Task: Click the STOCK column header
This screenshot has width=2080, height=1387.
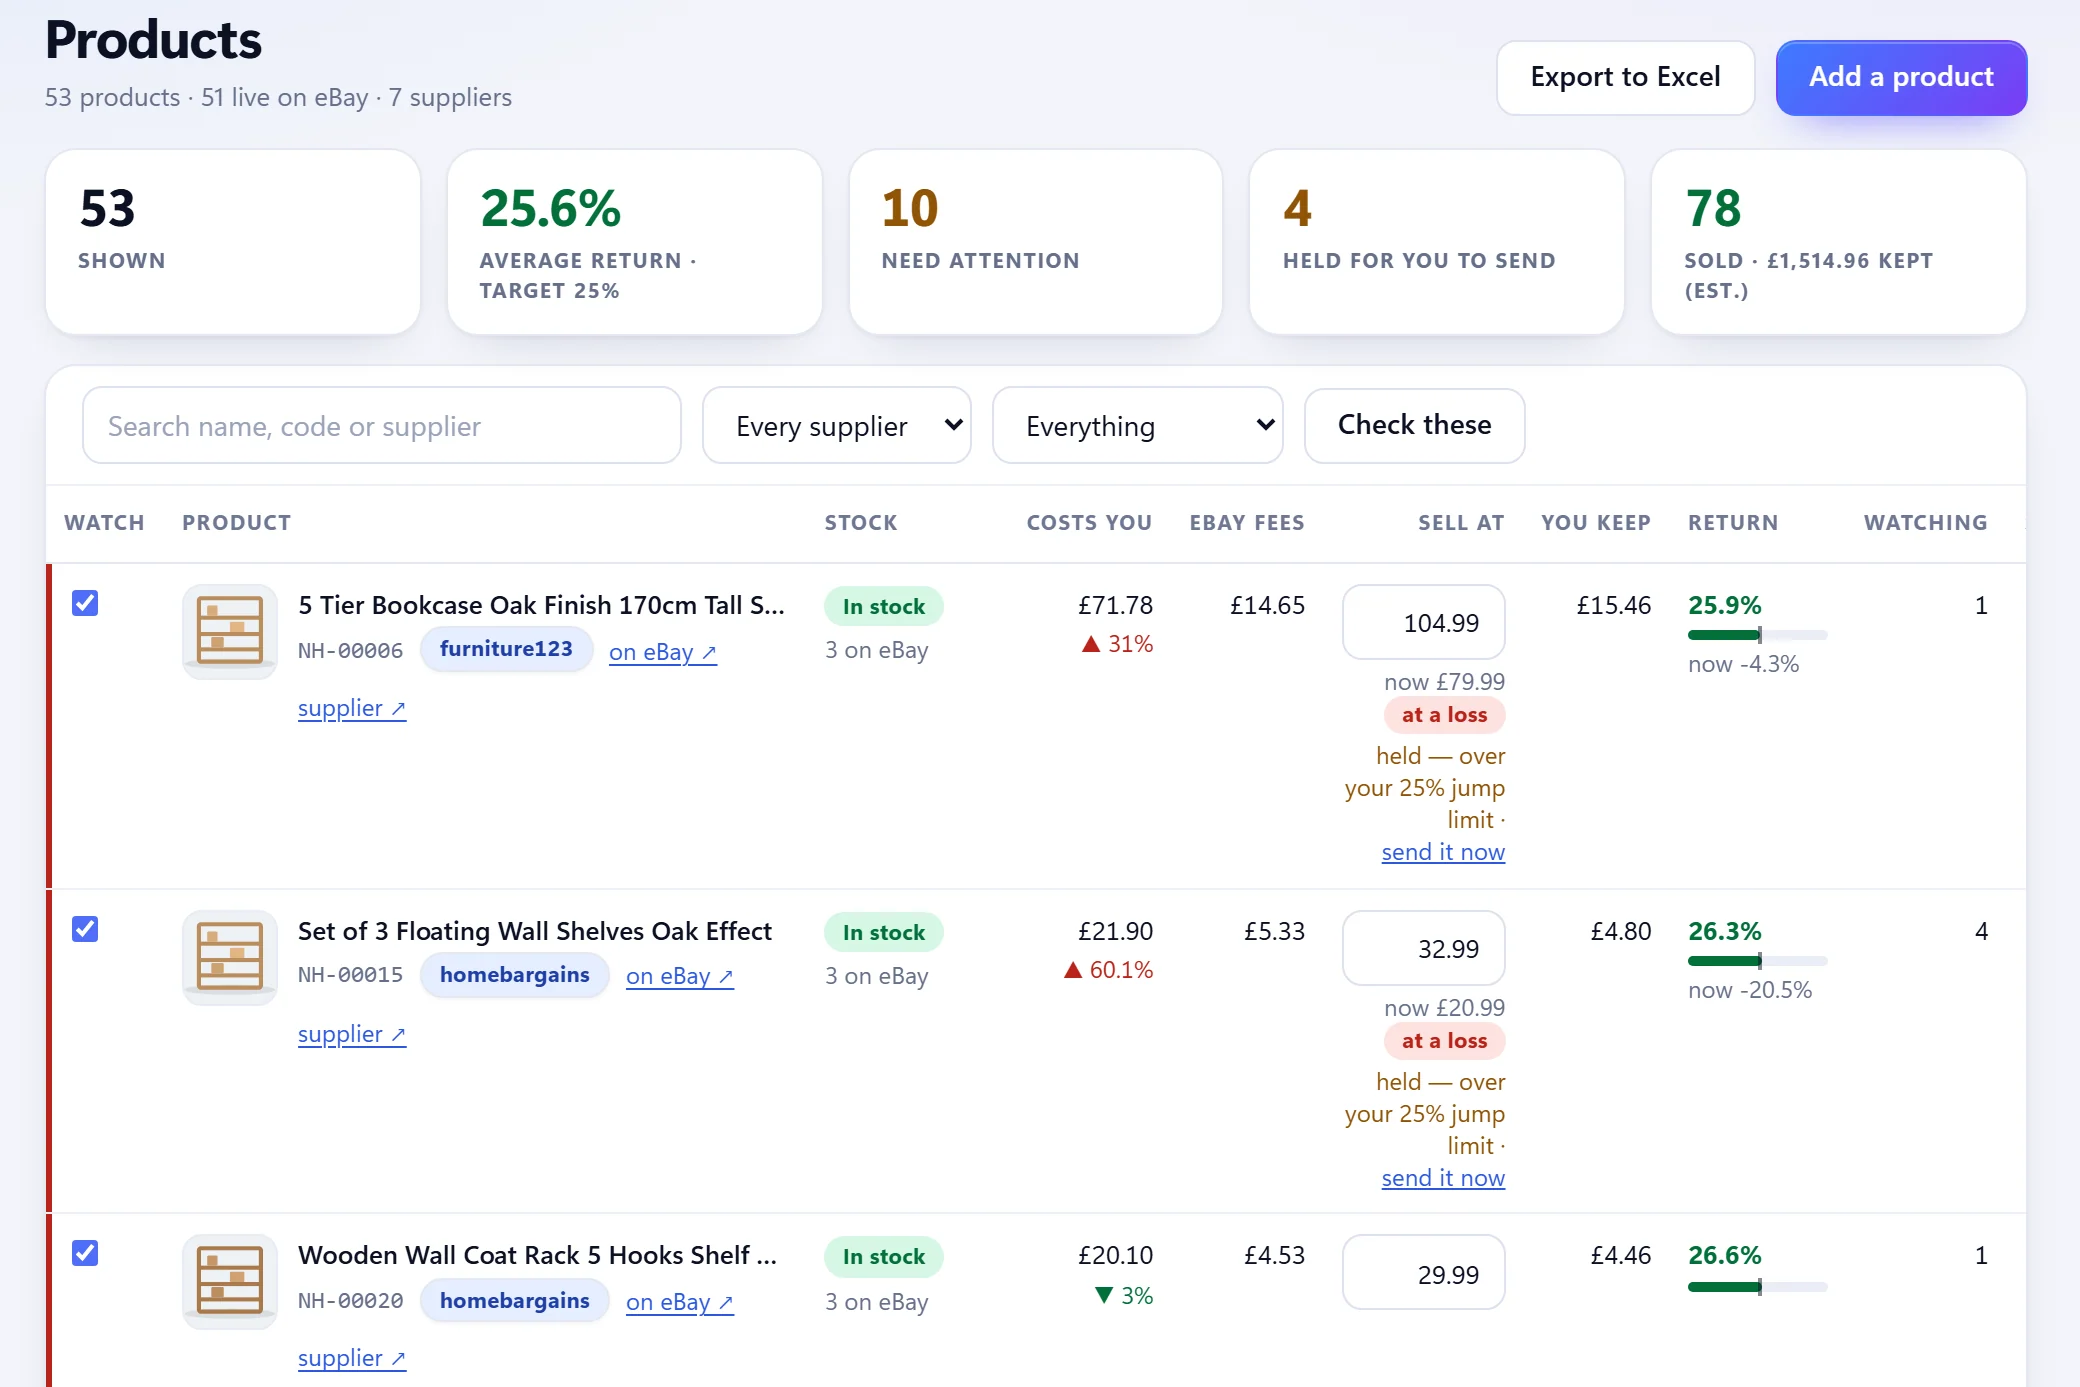Action: click(861, 523)
